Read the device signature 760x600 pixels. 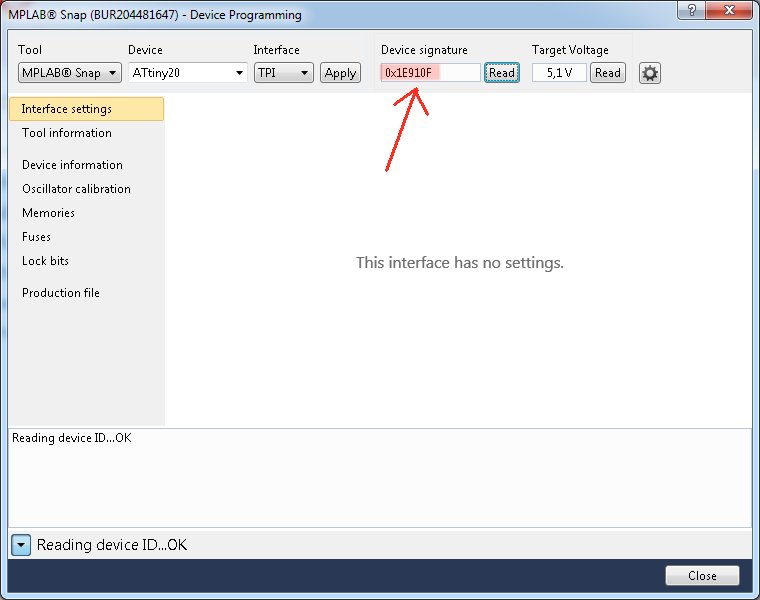tap(502, 73)
